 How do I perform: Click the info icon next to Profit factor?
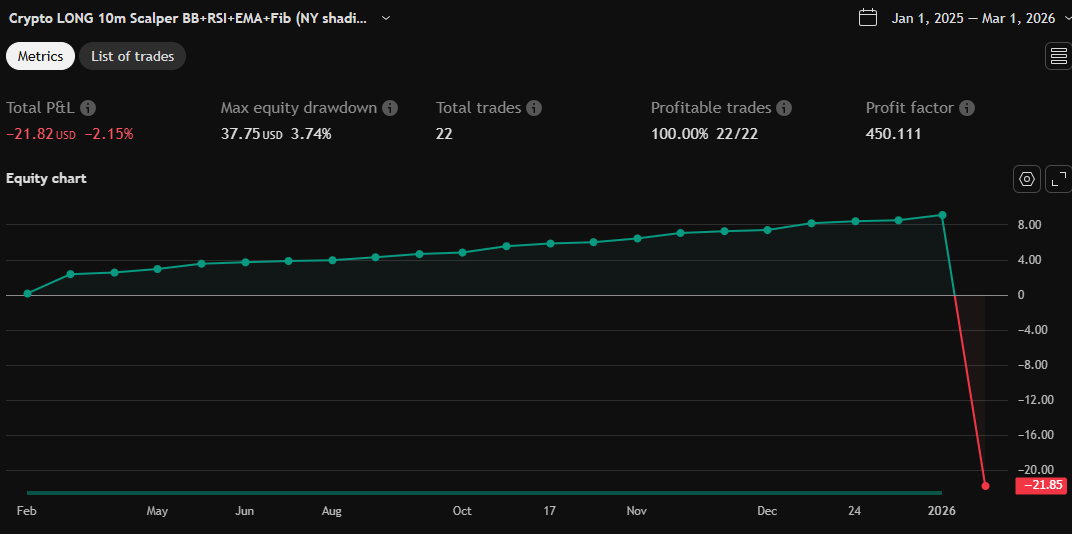pos(967,108)
